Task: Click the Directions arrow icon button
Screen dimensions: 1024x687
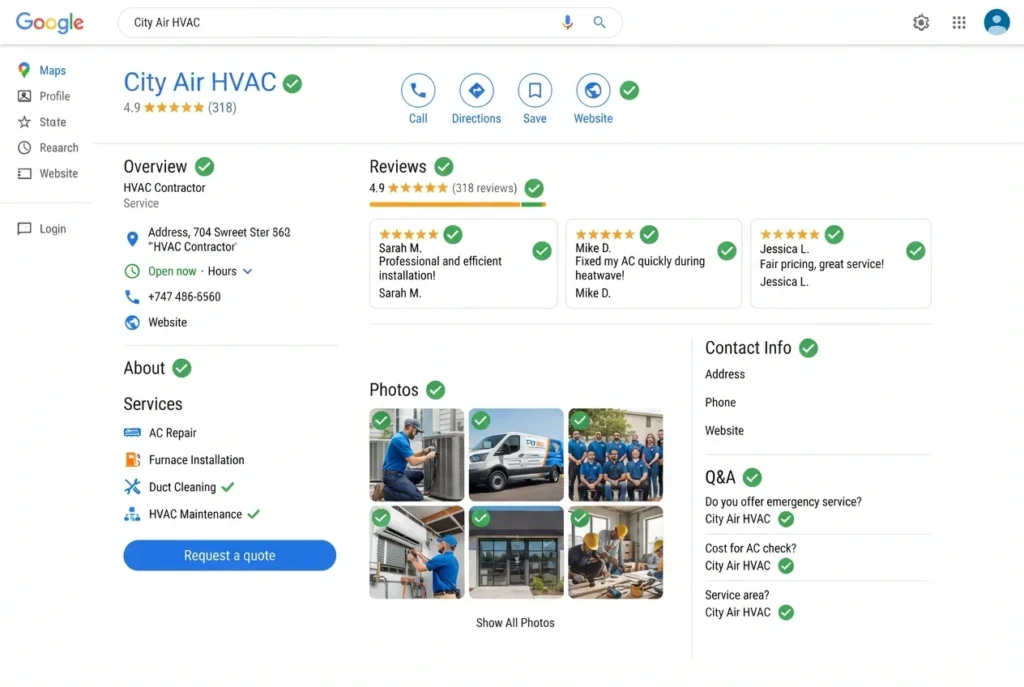Action: coord(476,90)
